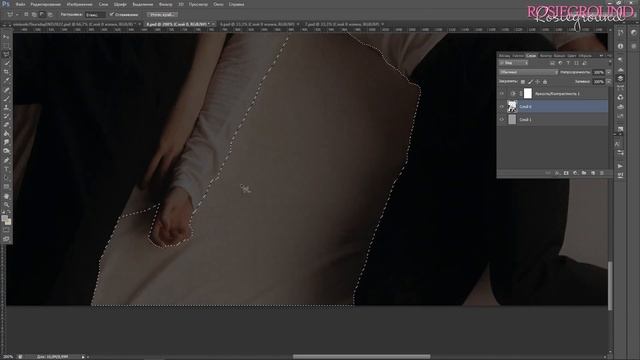Toggle lock image pixels brush icon

pyautogui.click(x=530, y=82)
